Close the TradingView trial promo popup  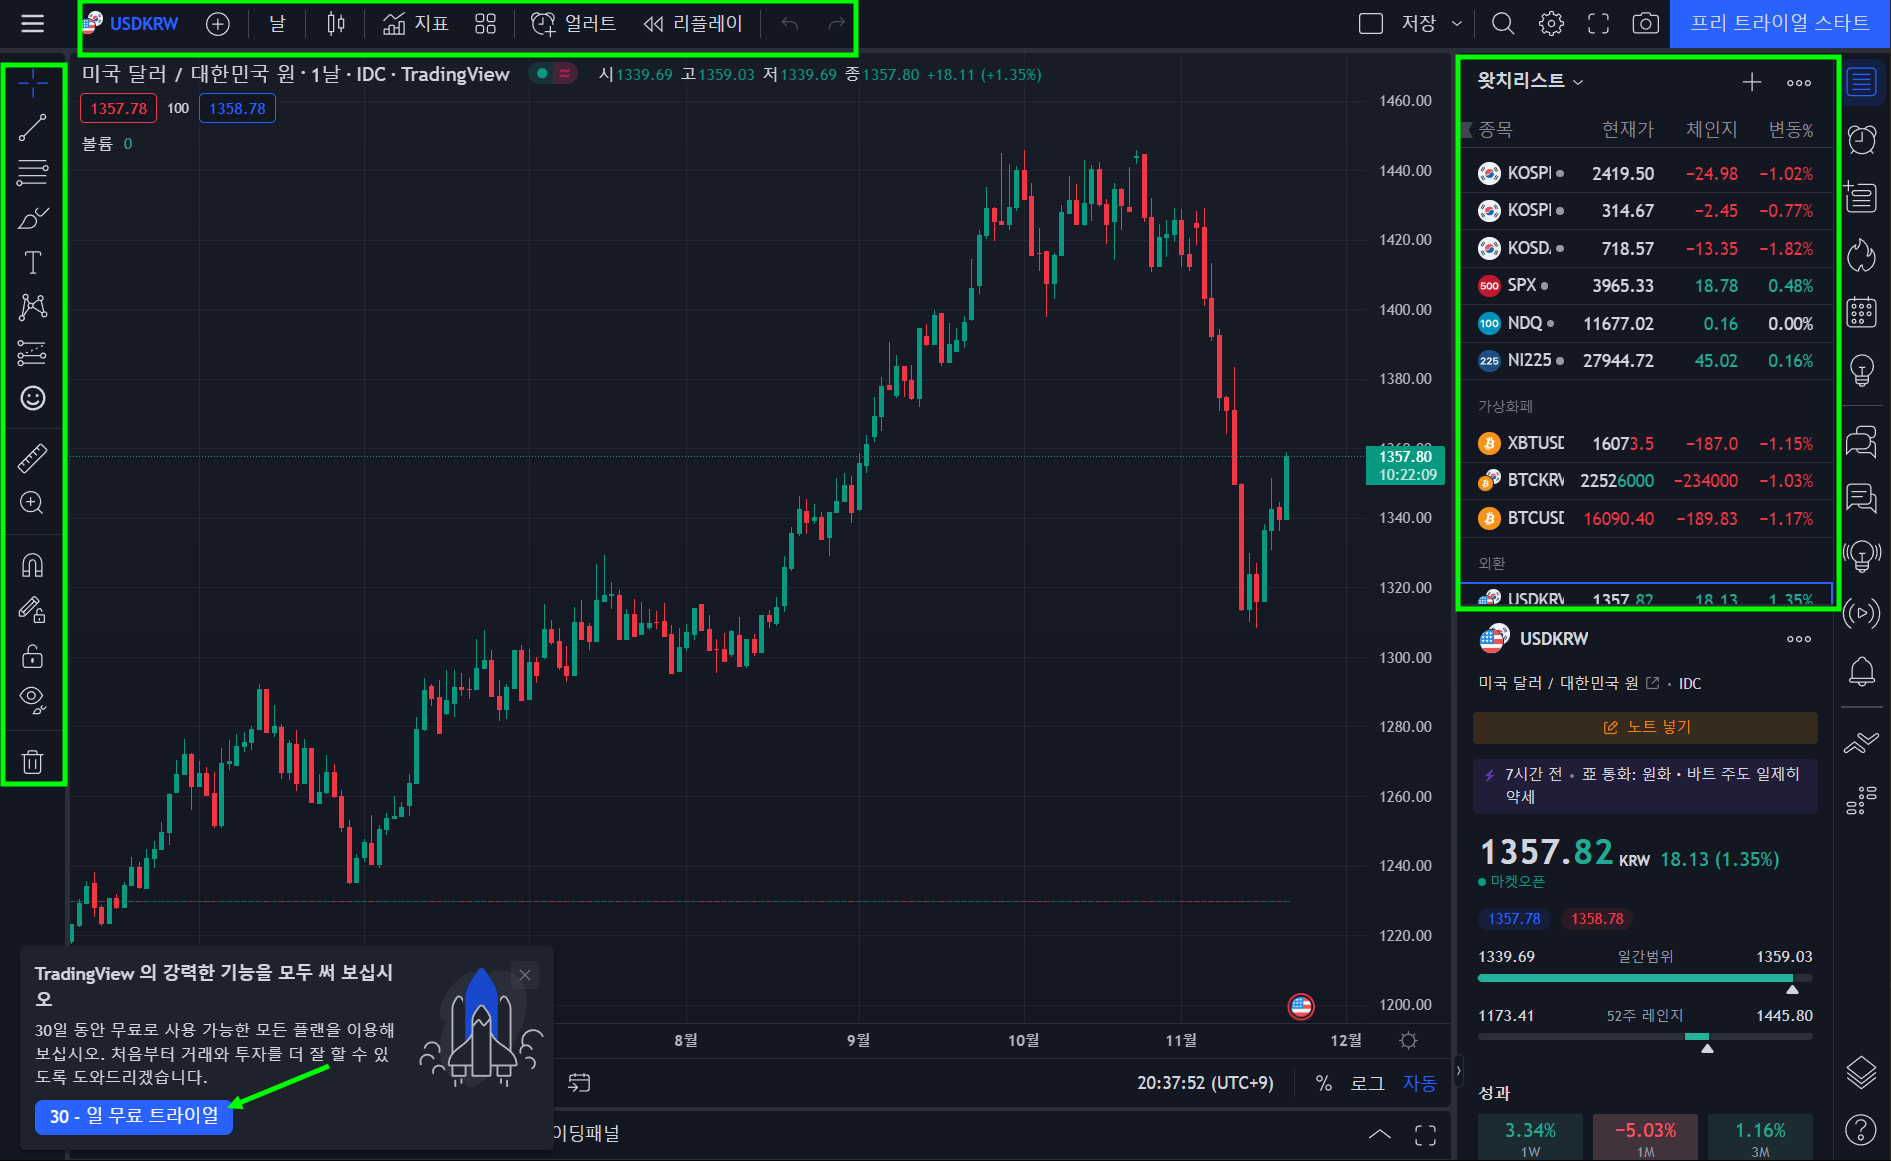click(x=525, y=975)
